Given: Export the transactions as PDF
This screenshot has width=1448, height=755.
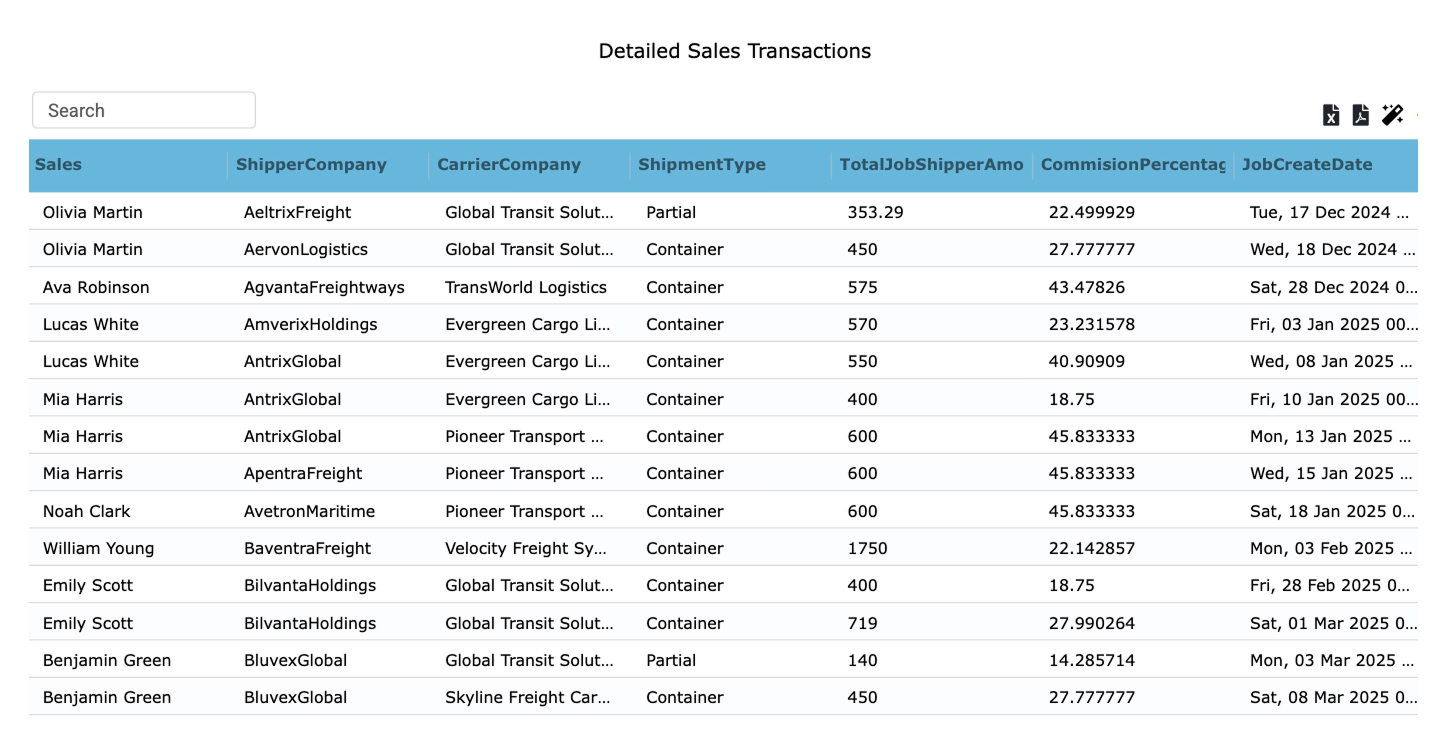Looking at the screenshot, I should tap(1361, 115).
